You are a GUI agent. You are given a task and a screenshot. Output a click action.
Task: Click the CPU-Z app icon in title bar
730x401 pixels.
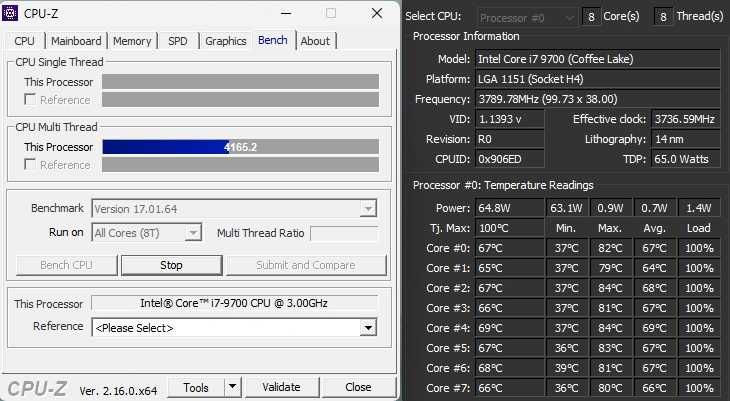pos(10,13)
